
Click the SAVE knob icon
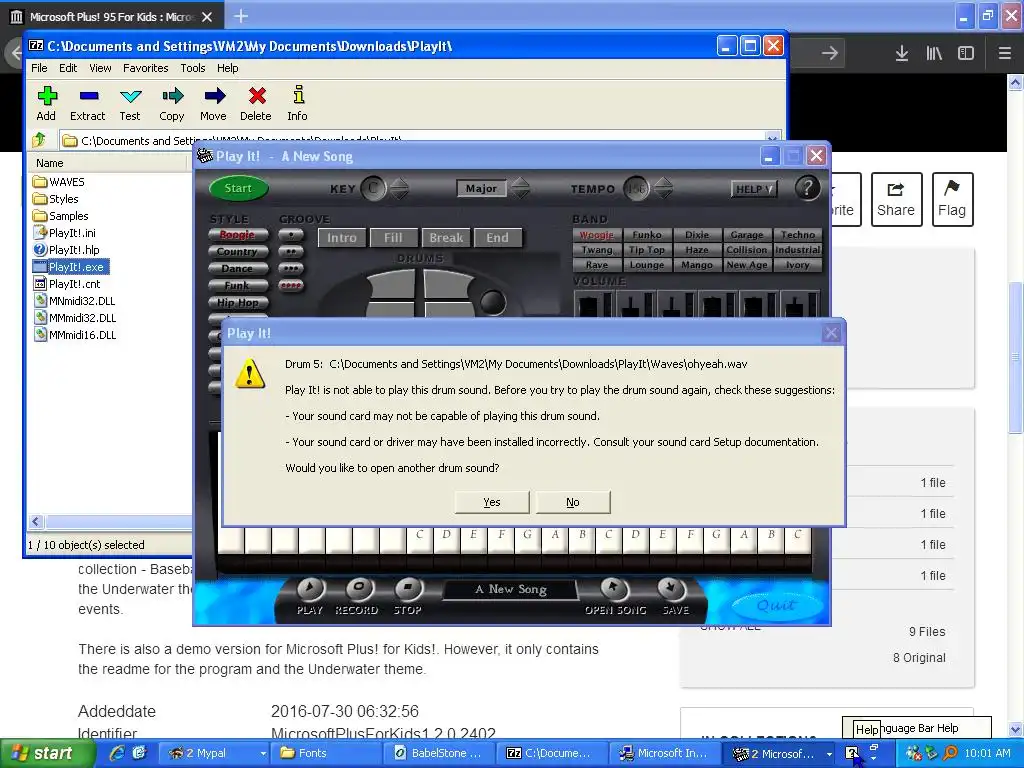[671, 588]
